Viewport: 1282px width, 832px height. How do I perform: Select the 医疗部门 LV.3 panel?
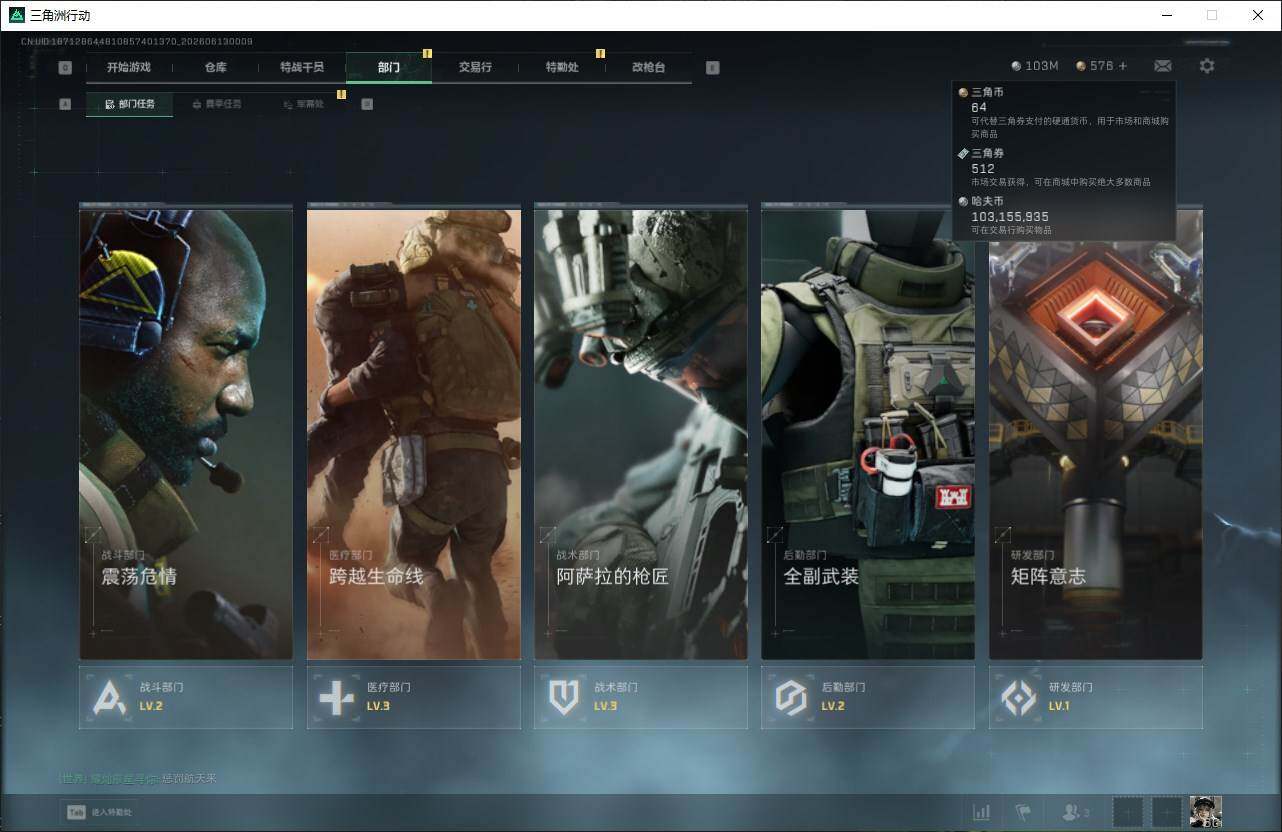414,697
